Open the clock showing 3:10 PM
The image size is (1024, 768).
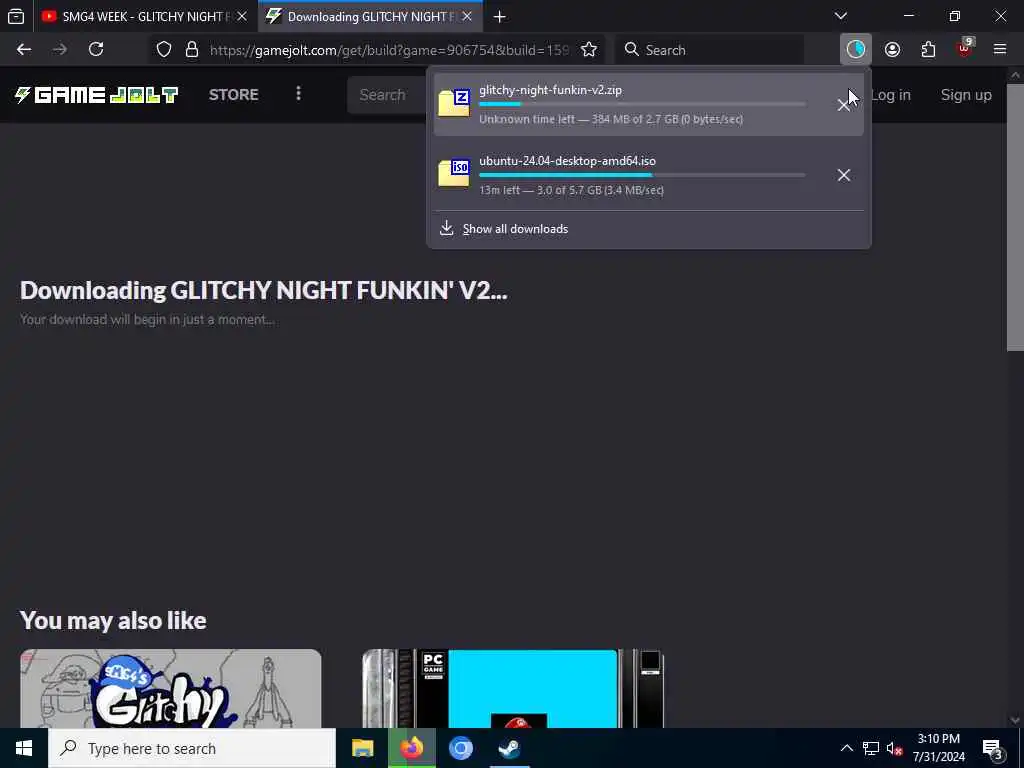pos(938,748)
